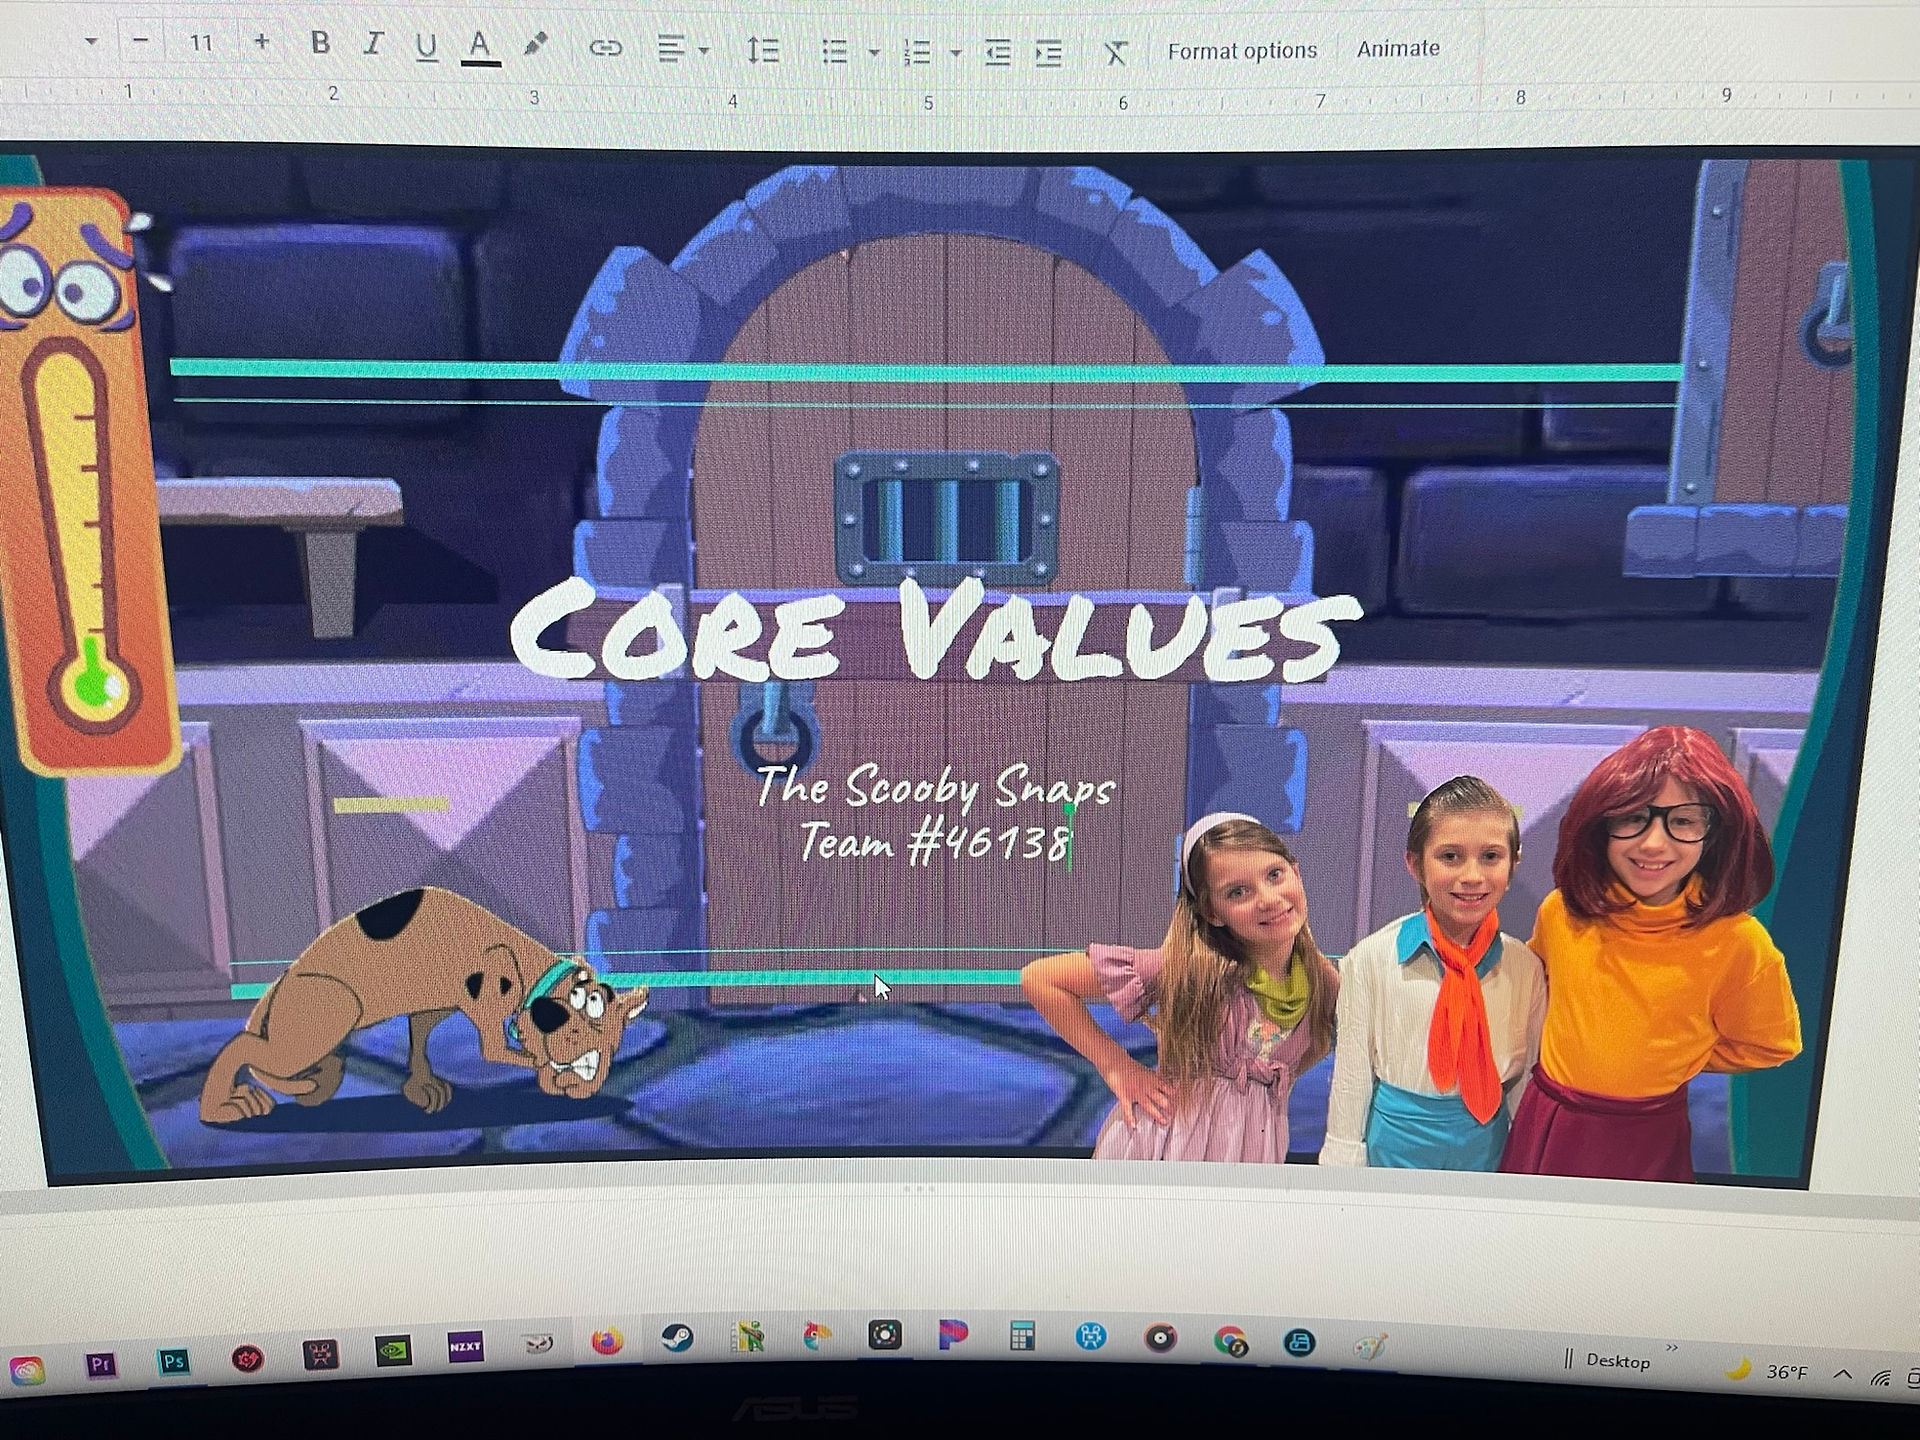Expand the numbered list style arrow
This screenshot has height=1440, width=1920.
[956, 53]
